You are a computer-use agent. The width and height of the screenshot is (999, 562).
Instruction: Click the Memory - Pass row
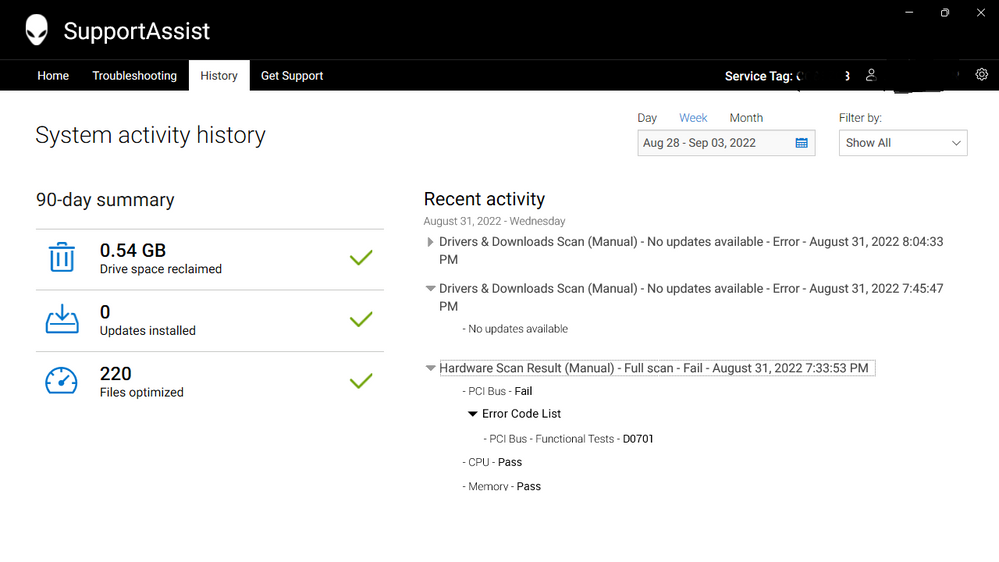[x=501, y=486]
